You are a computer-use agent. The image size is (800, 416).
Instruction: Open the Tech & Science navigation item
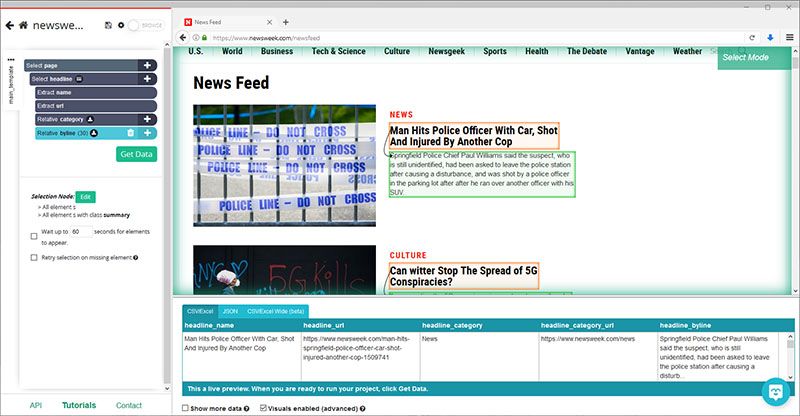339,51
